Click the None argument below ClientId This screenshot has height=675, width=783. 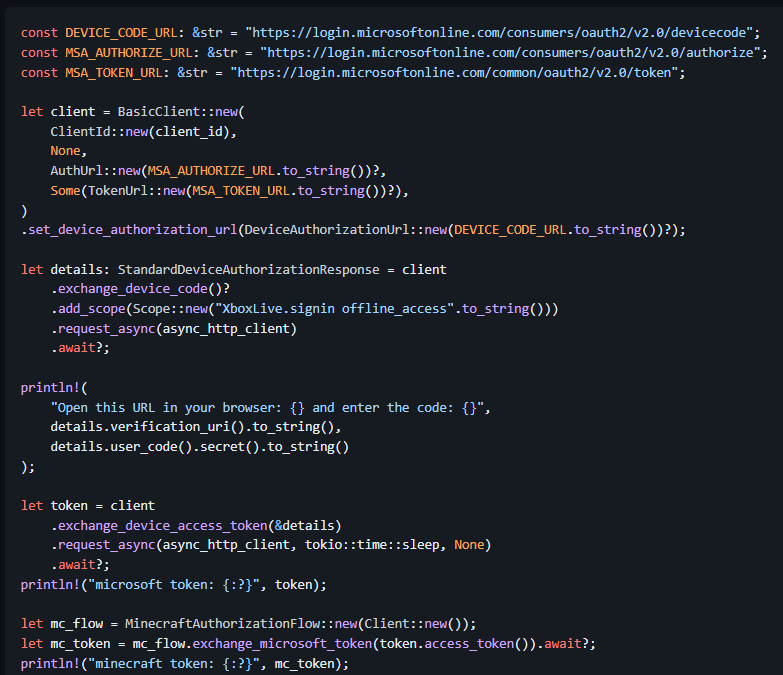(65, 151)
